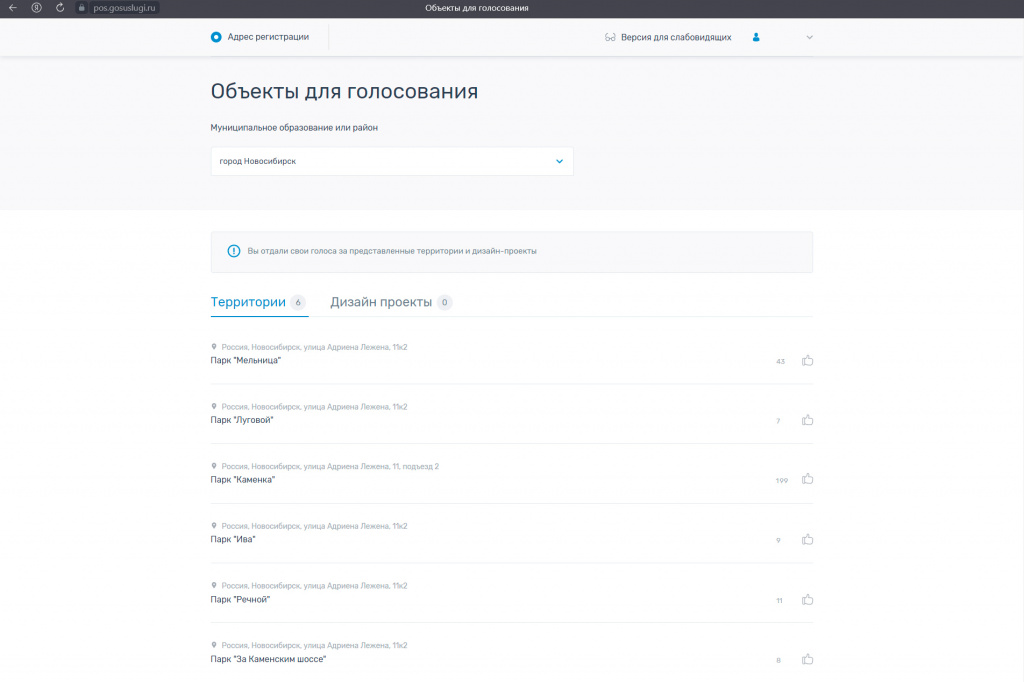Image resolution: width=1024 pixels, height=682 pixels.
Task: Open the Парк "Речной" entry
Action: [x=240, y=599]
